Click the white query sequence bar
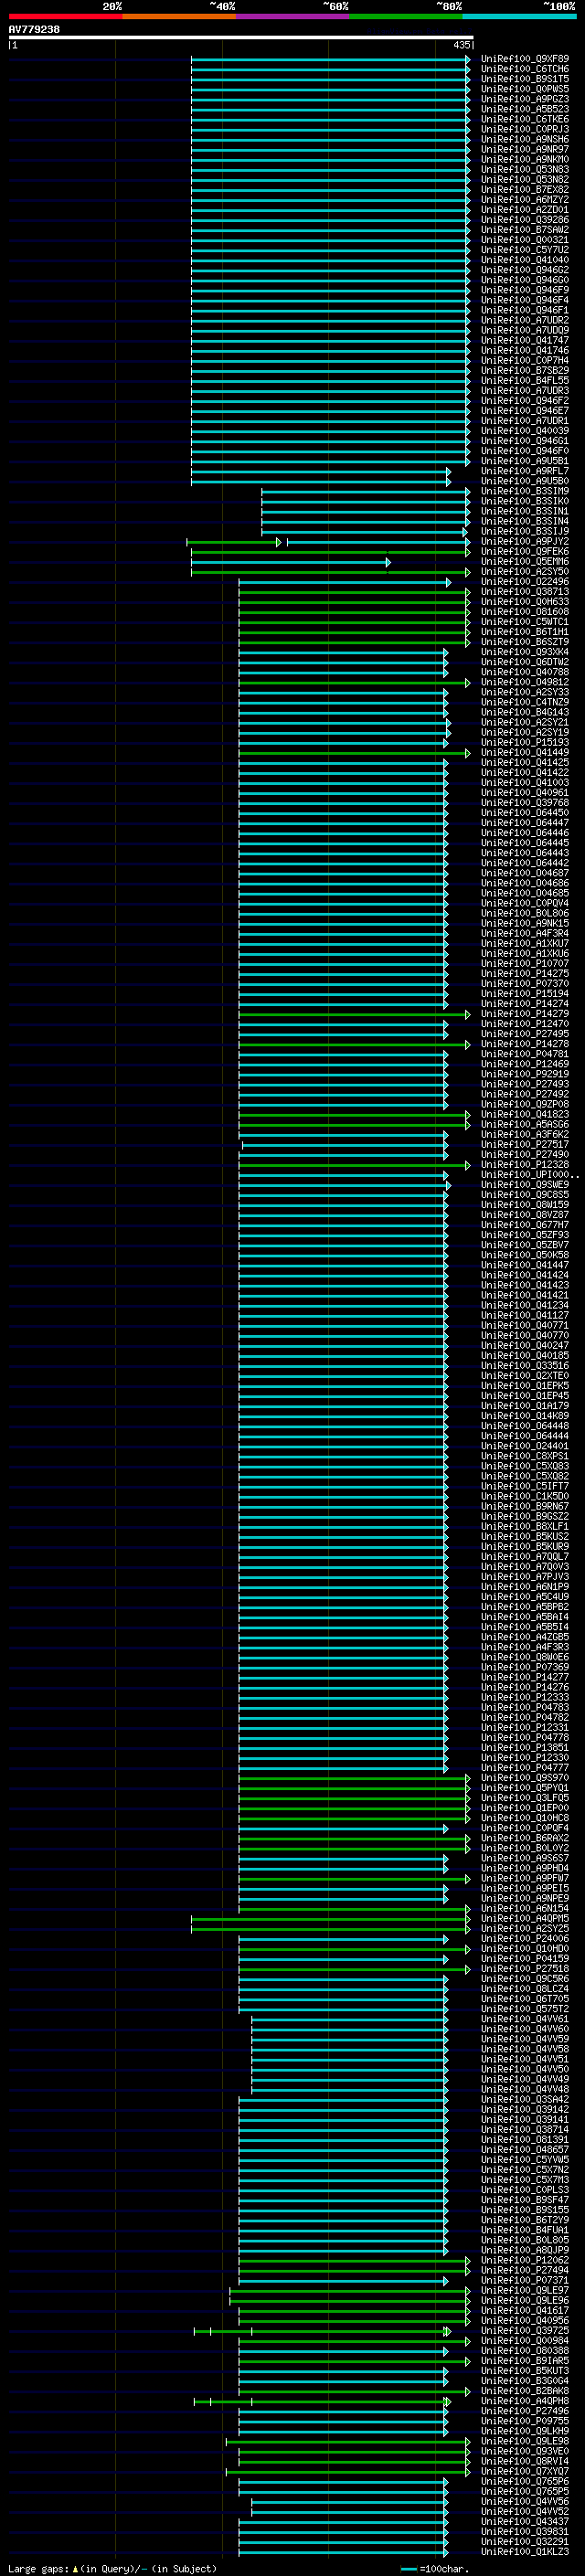This screenshot has height=2576, width=585. [x=241, y=38]
